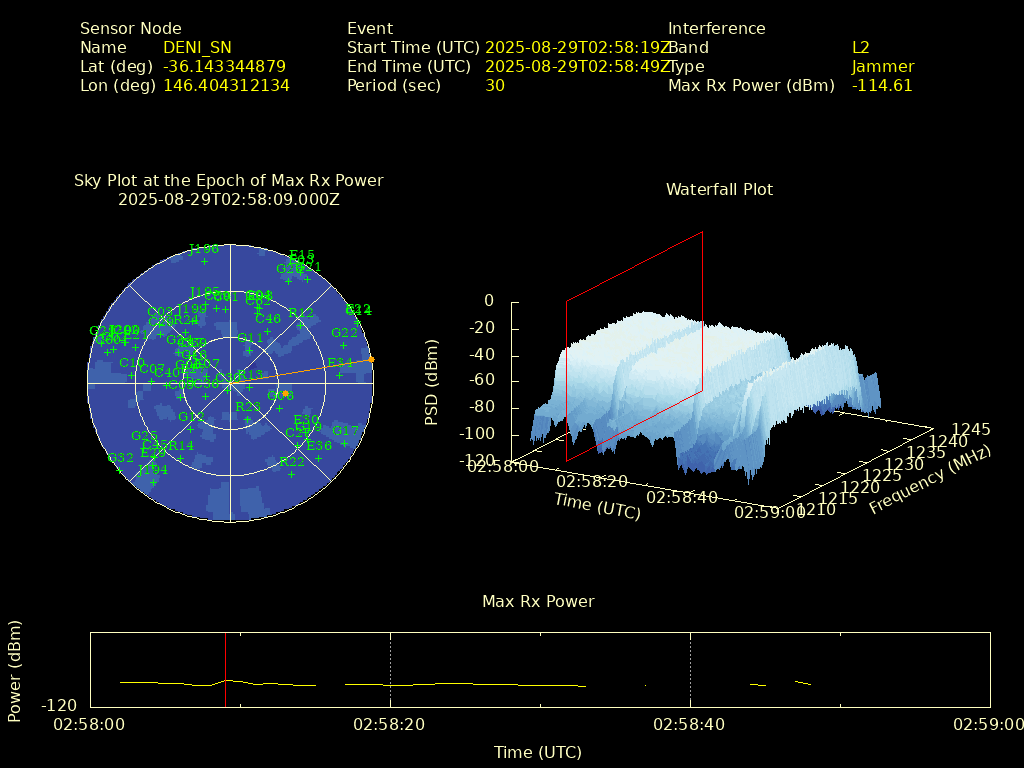Select the G32 satellite marker
1024x768 pixels.
click(x=120, y=470)
